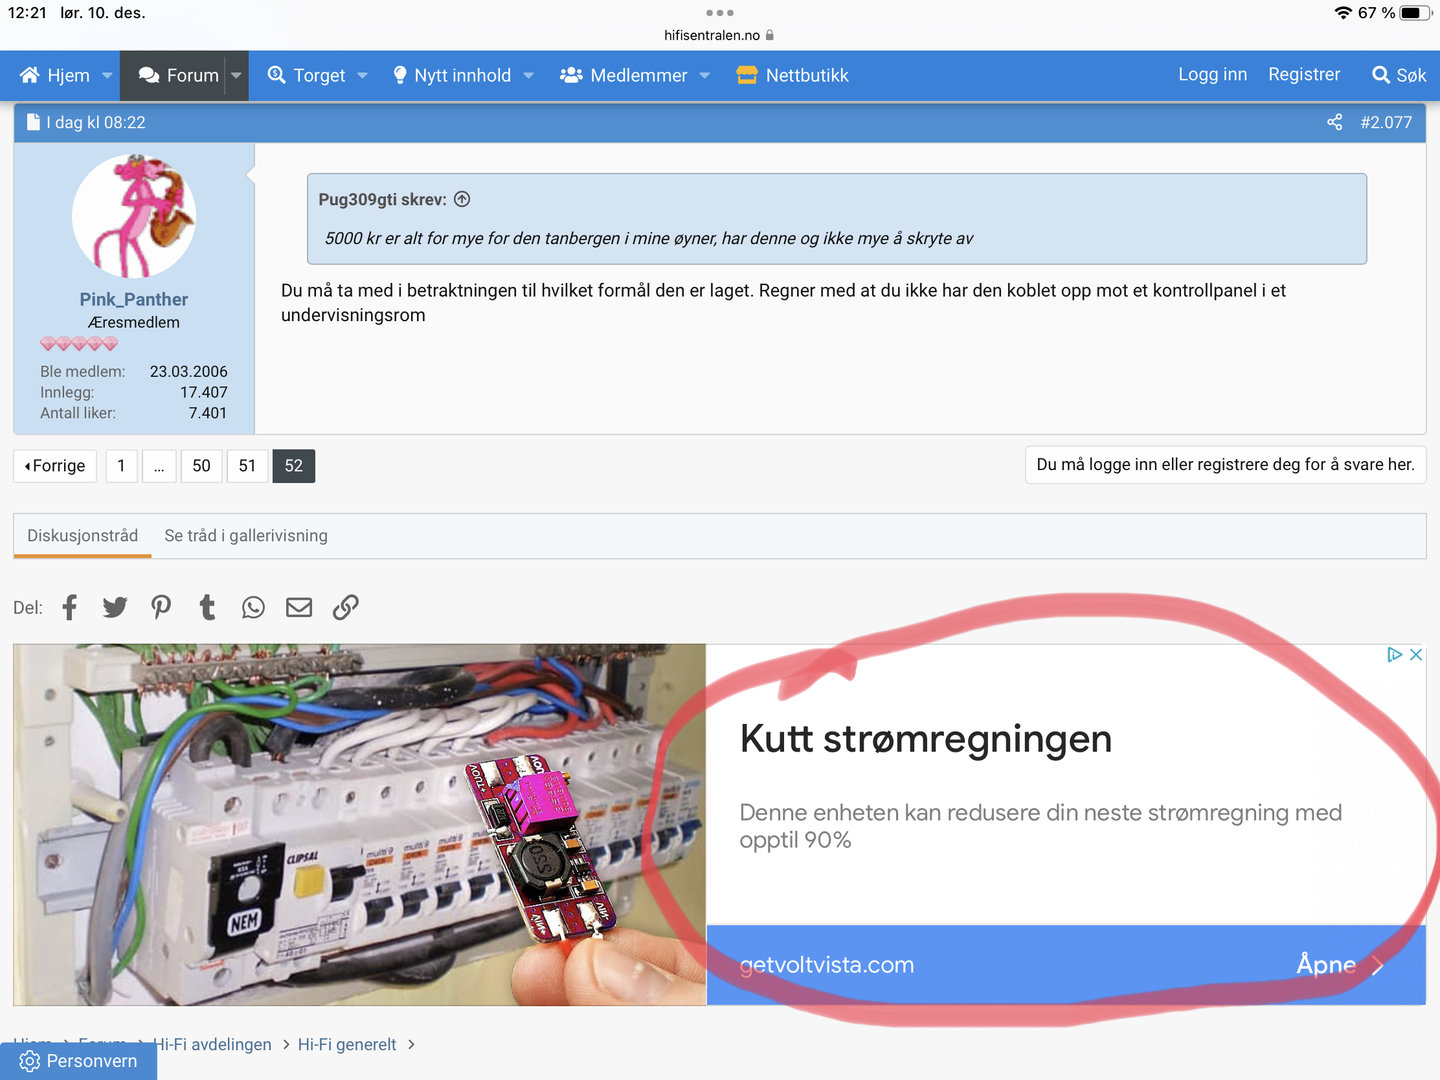This screenshot has width=1440, height=1080.
Task: Share thread on Tumblr
Action: (x=207, y=607)
